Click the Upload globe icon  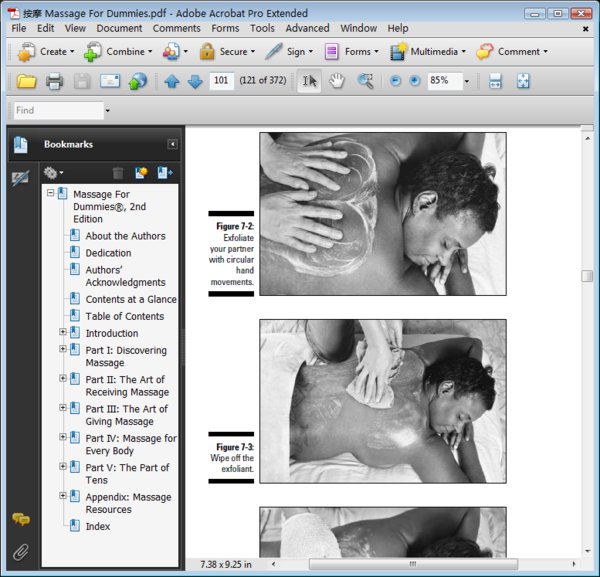[138, 81]
